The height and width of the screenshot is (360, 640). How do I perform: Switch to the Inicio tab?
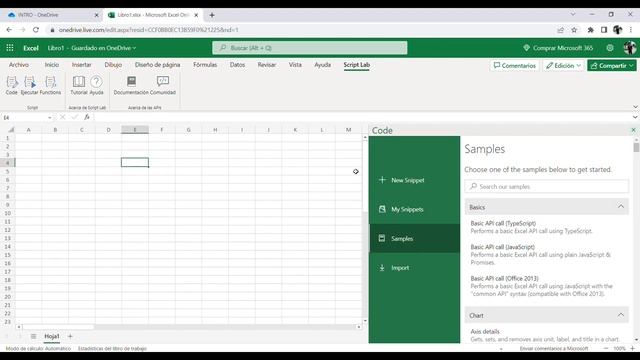(51, 64)
